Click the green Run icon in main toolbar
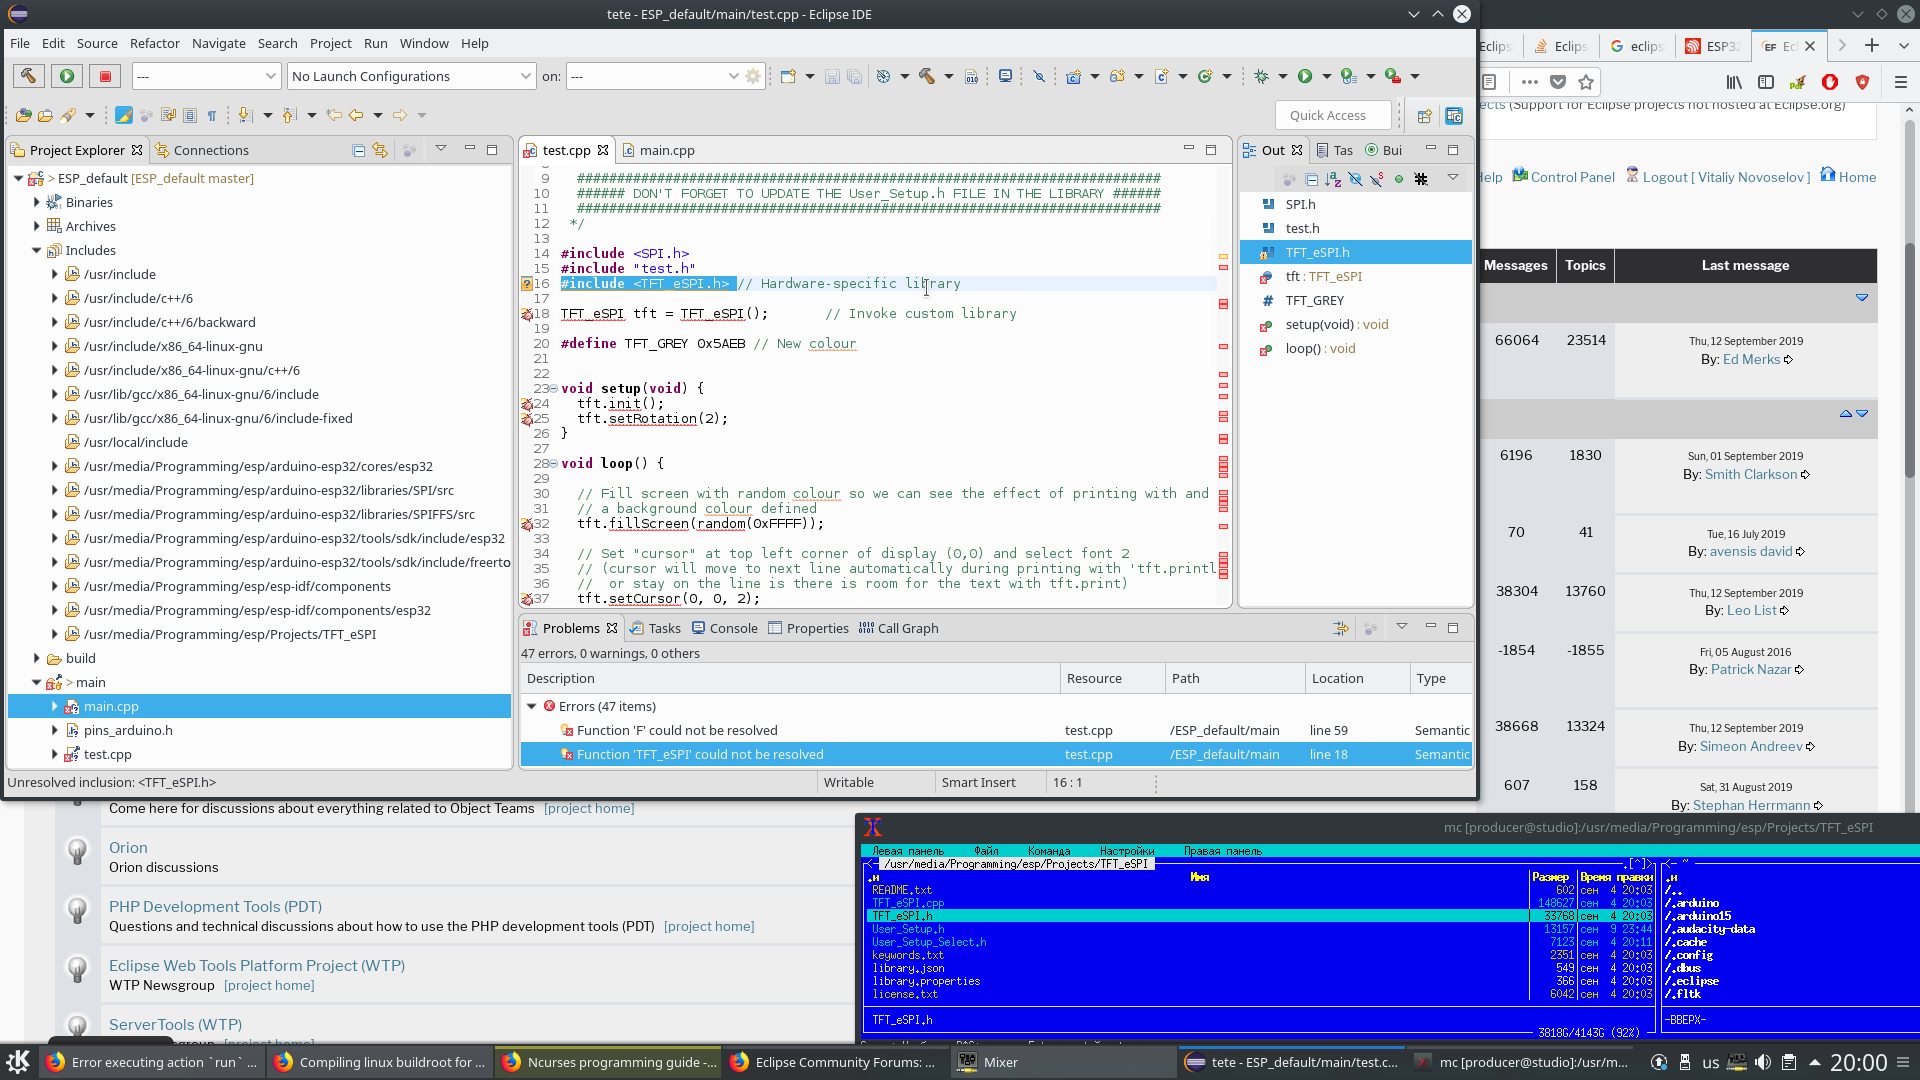This screenshot has width=1920, height=1080. coord(1305,76)
